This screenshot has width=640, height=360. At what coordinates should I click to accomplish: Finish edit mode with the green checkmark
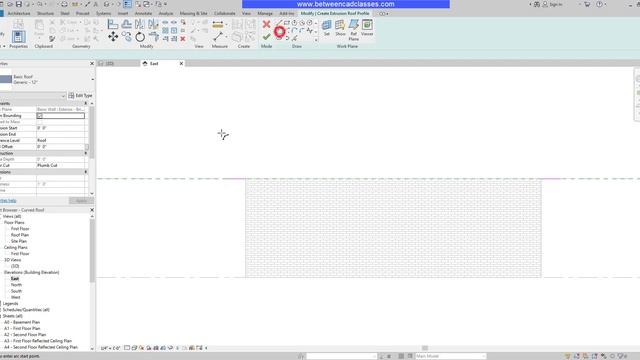pyautogui.click(x=266, y=37)
